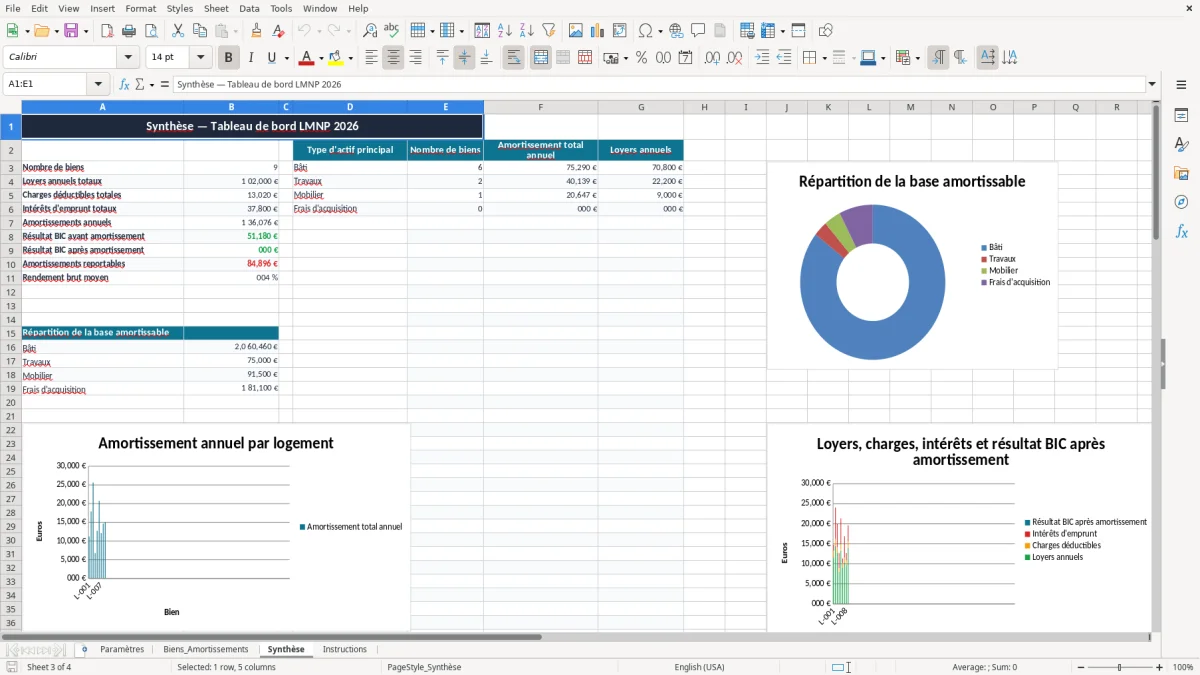Toggle Center Horizontally alignment

393,58
